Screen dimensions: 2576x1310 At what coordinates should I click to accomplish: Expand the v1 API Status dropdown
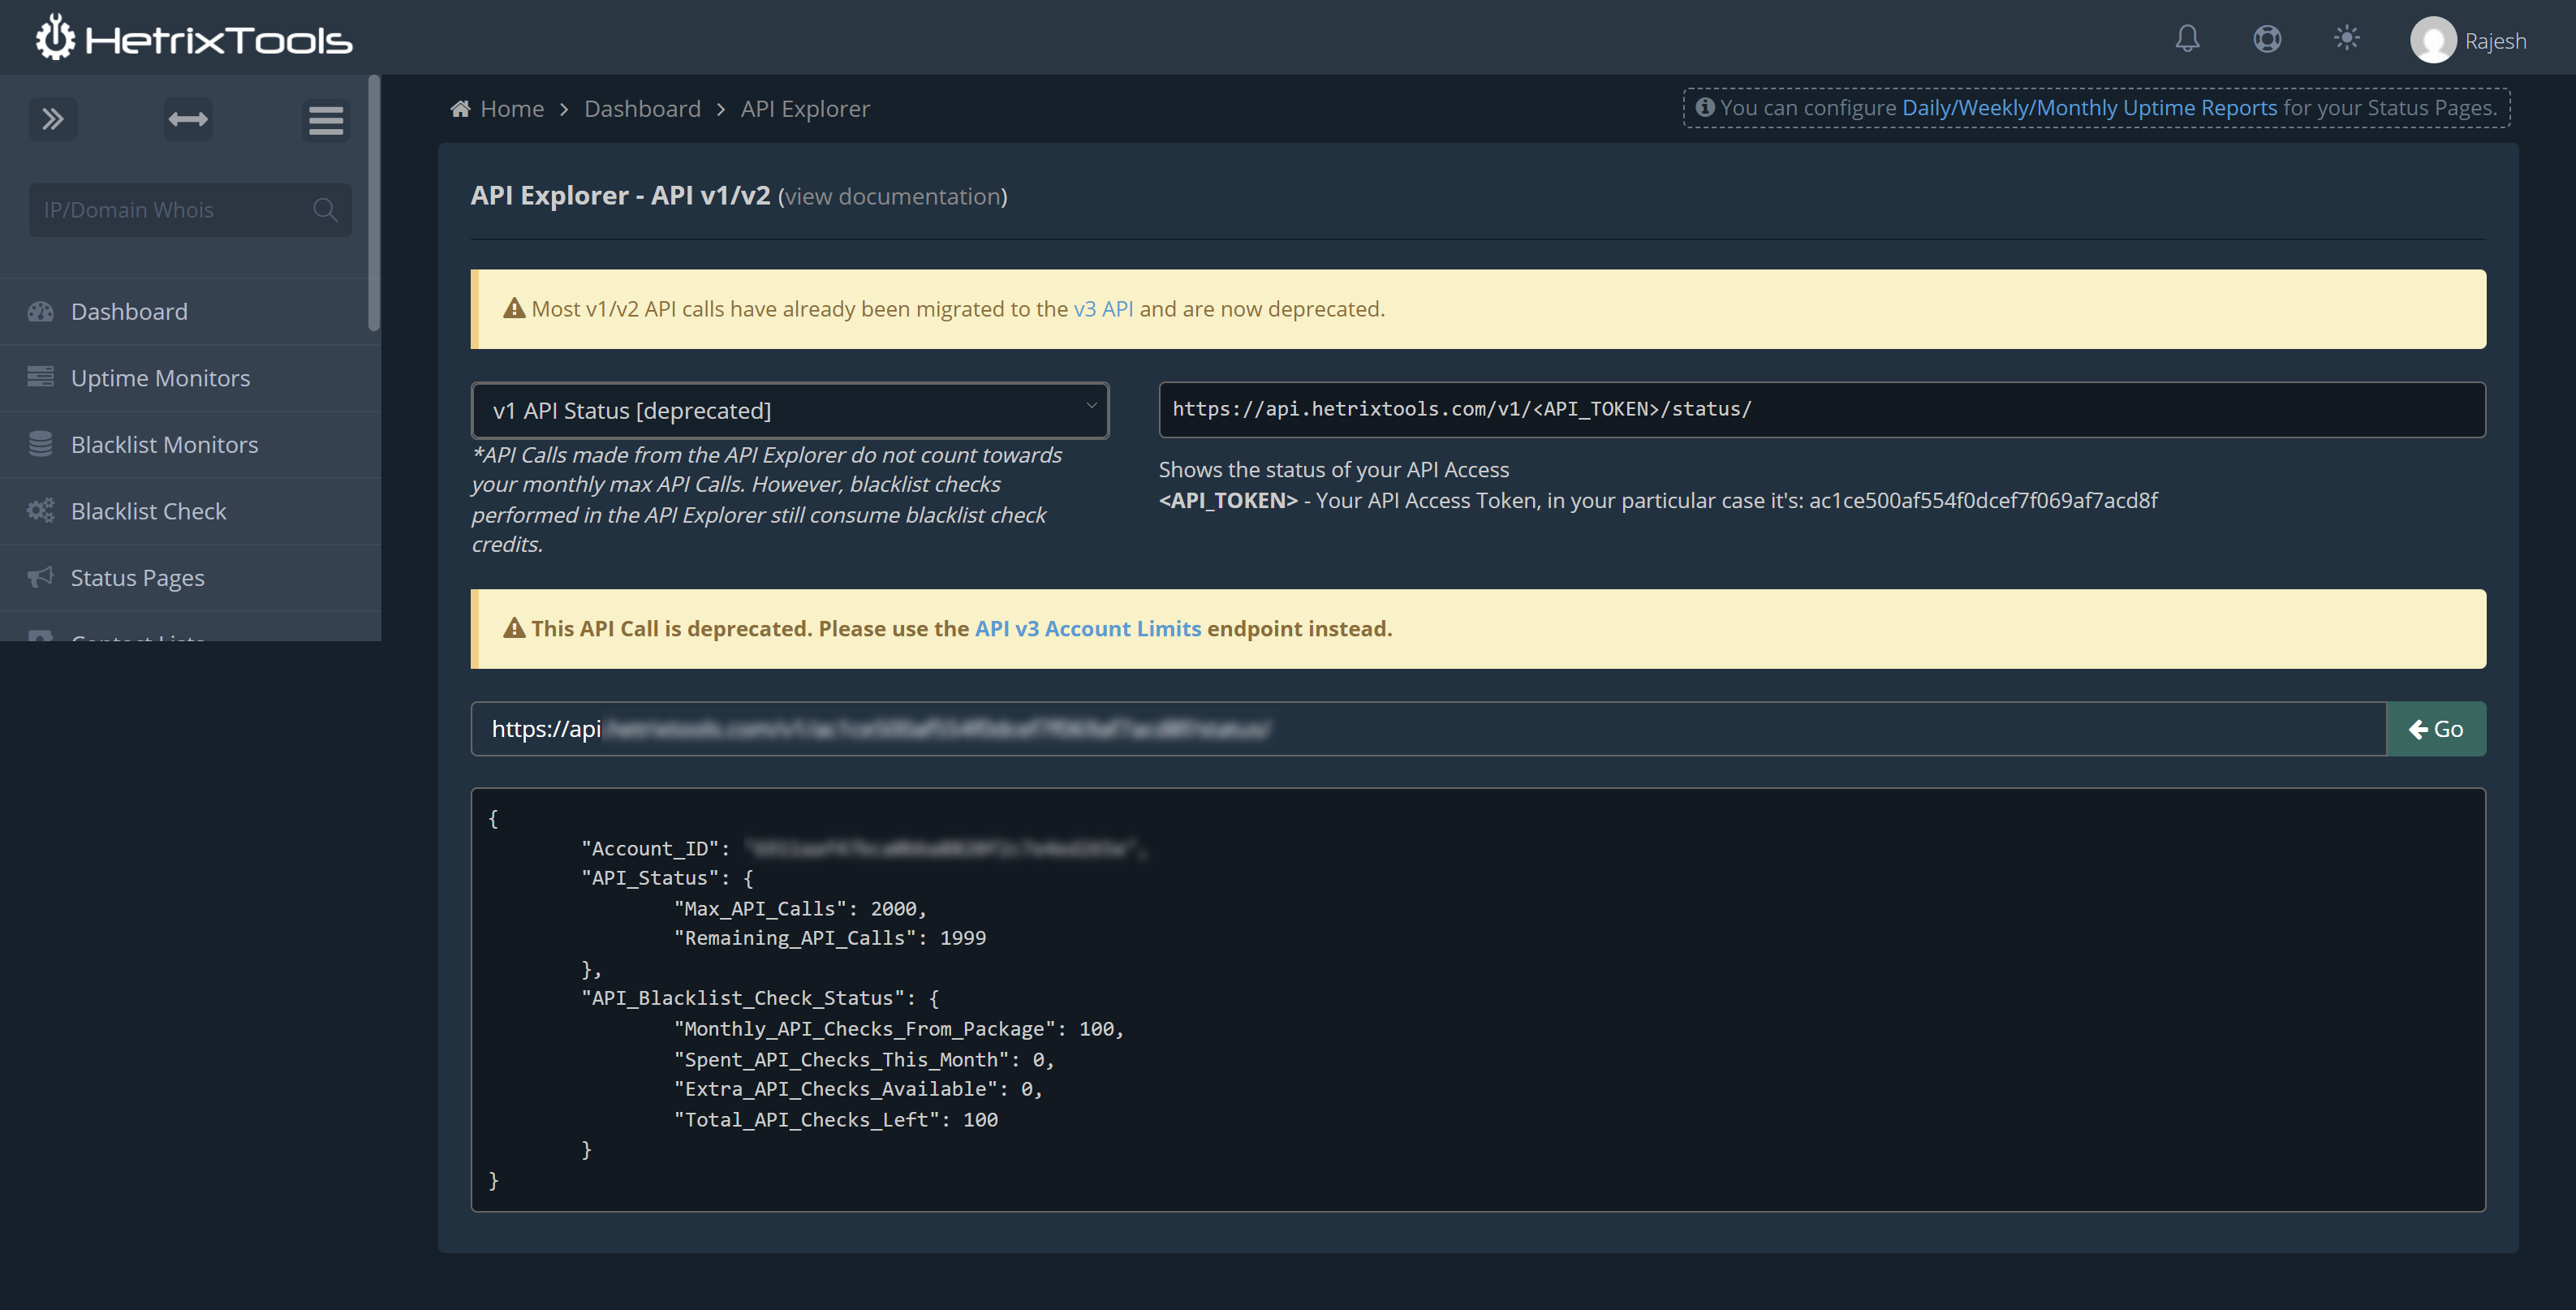(790, 410)
